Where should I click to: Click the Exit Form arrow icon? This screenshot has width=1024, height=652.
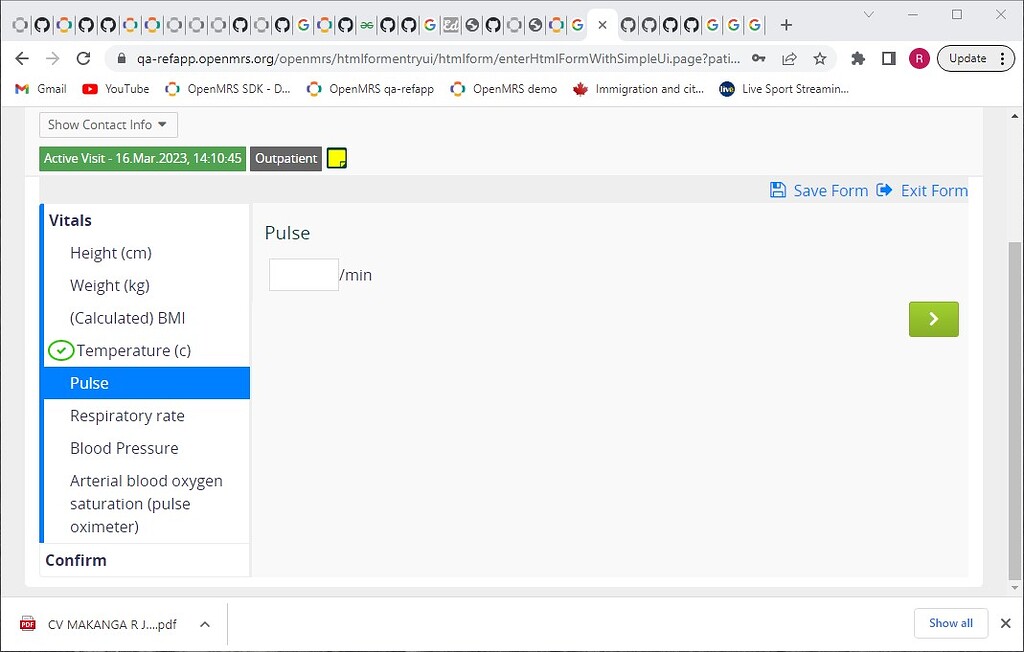[884, 190]
